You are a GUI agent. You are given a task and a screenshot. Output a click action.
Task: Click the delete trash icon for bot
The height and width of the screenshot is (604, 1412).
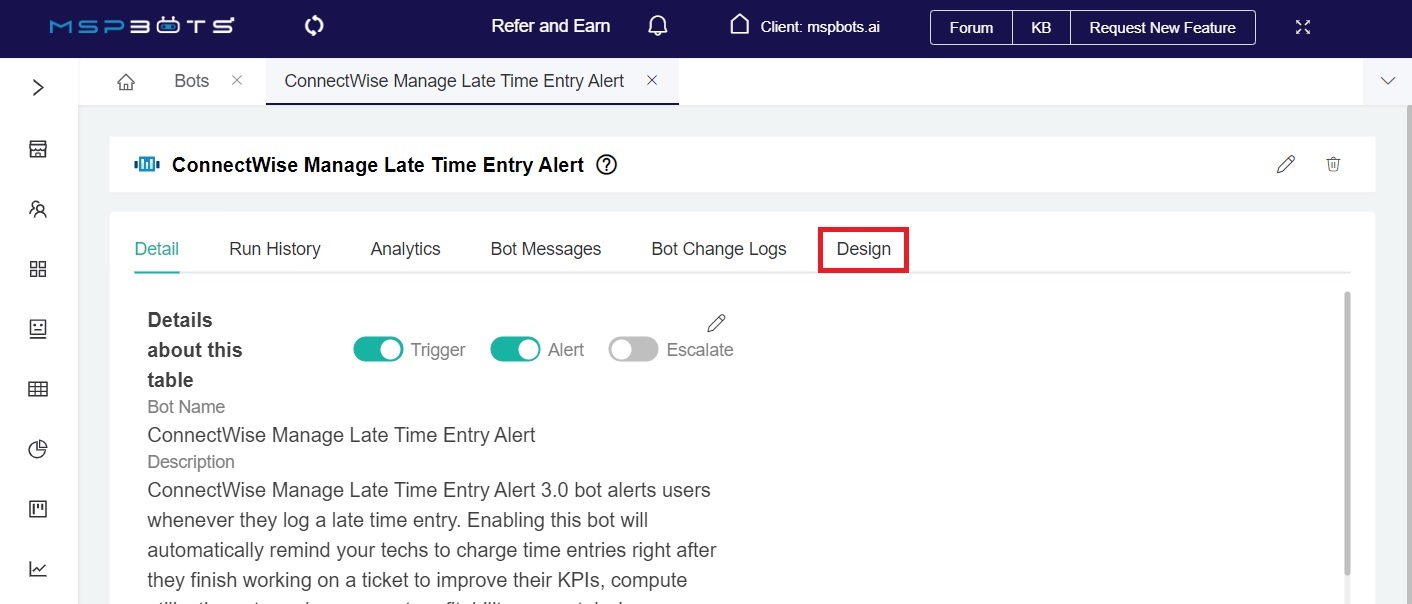point(1333,164)
